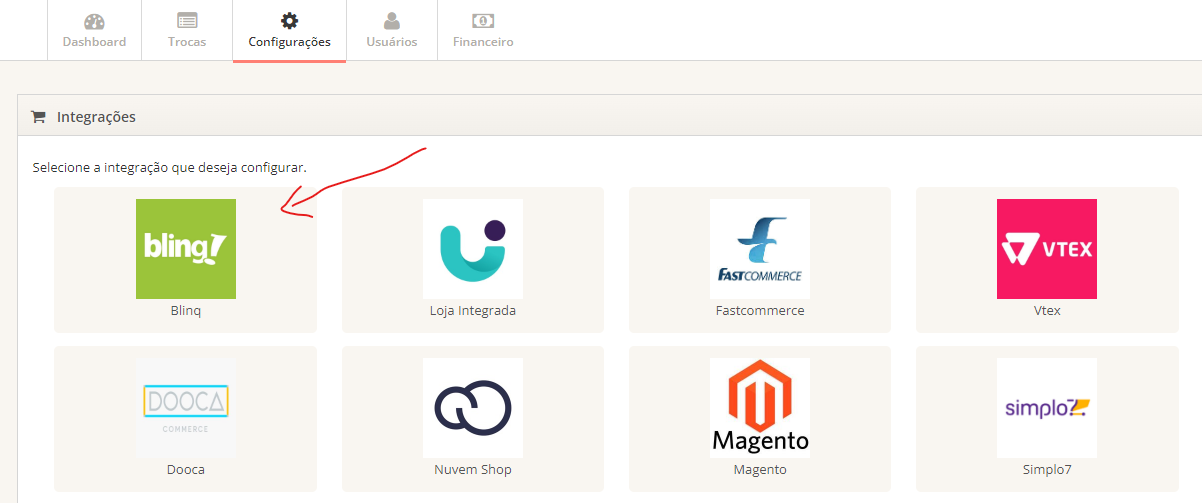This screenshot has height=503, width=1202.
Task: Select the Configurações tab label
Action: point(289,42)
